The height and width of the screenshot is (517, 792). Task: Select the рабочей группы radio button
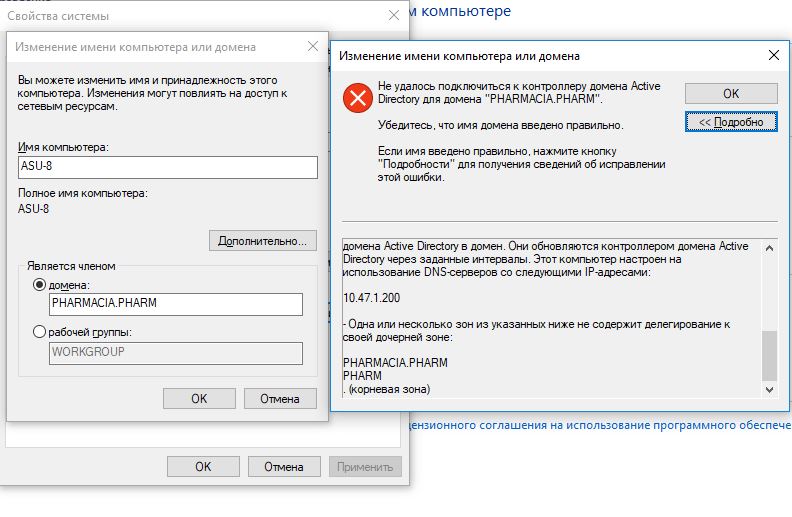tap(39, 332)
